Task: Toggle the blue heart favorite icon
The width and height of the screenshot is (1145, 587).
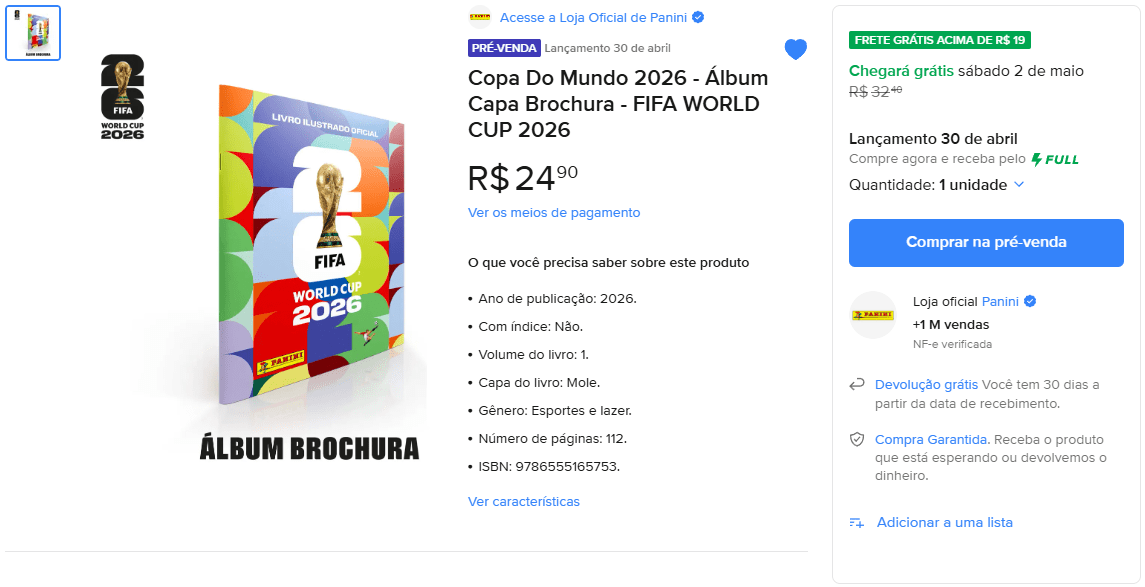Action: click(x=795, y=50)
